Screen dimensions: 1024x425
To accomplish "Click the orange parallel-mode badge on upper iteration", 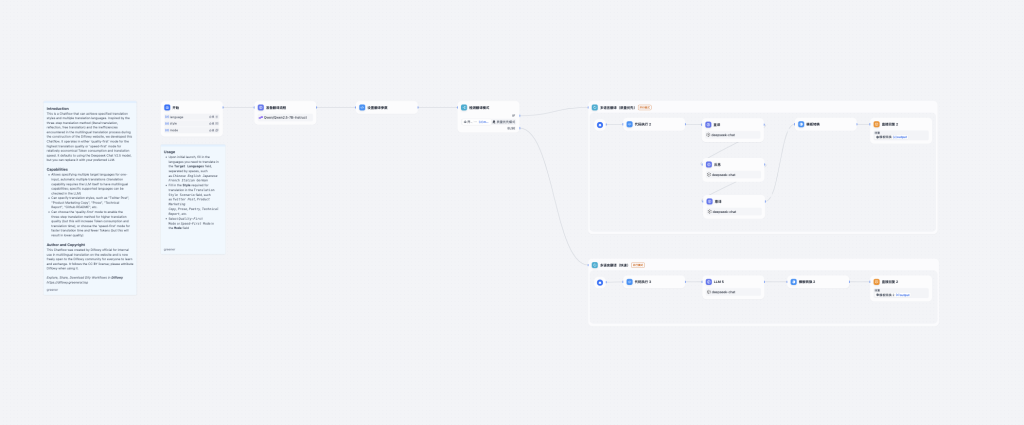I will [644, 107].
